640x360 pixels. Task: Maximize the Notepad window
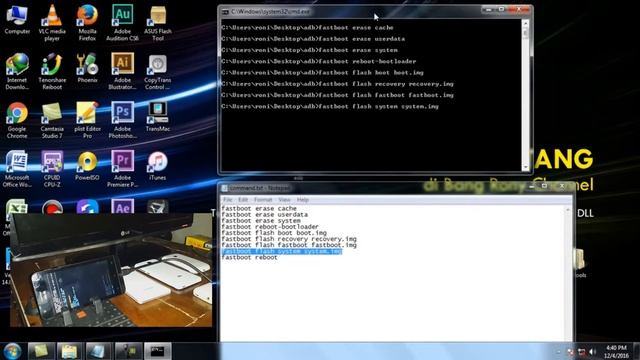point(544,186)
